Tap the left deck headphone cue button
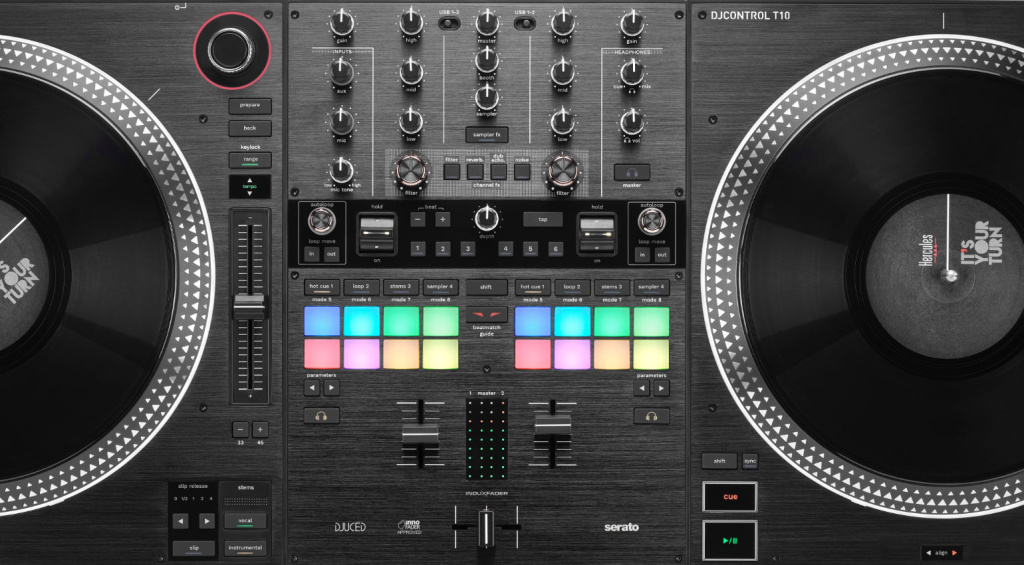1024x565 pixels. [321, 415]
